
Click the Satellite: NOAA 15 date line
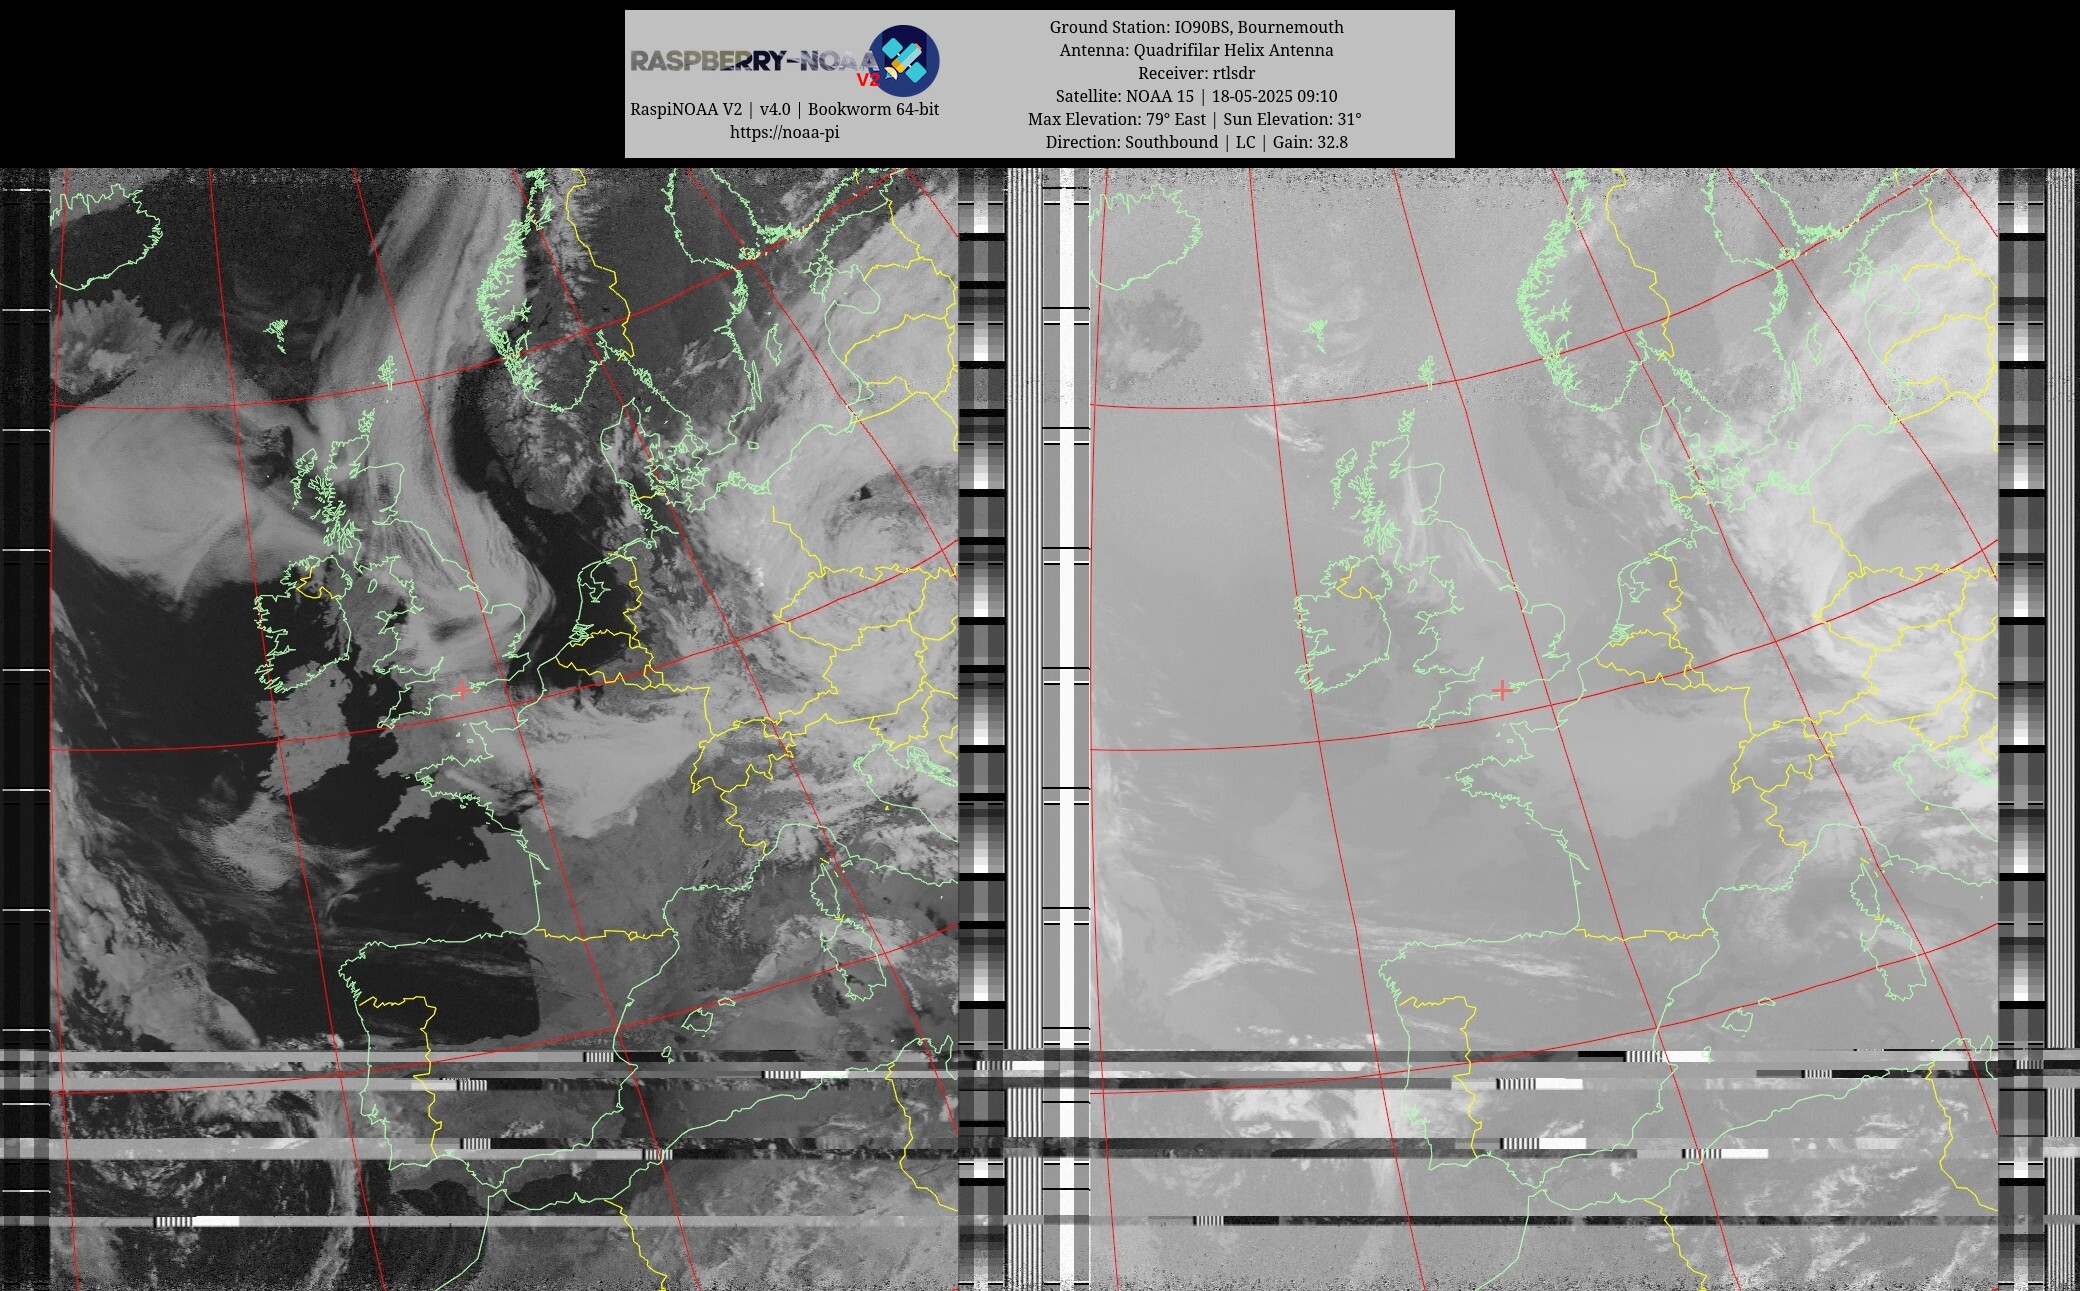point(1196,96)
